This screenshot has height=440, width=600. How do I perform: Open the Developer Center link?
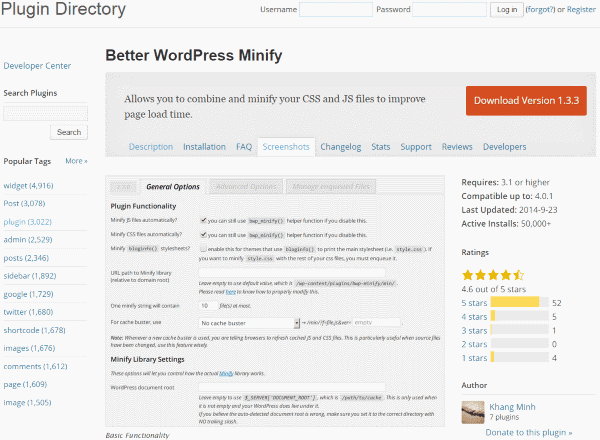37,66
